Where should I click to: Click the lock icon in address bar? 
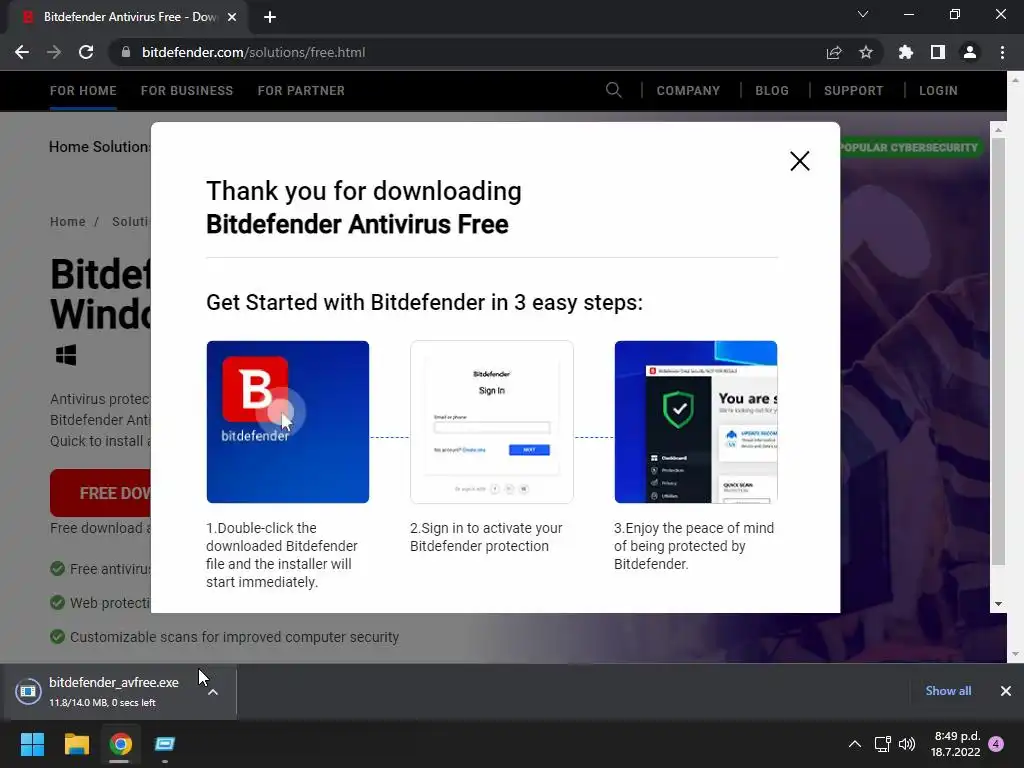[x=126, y=52]
